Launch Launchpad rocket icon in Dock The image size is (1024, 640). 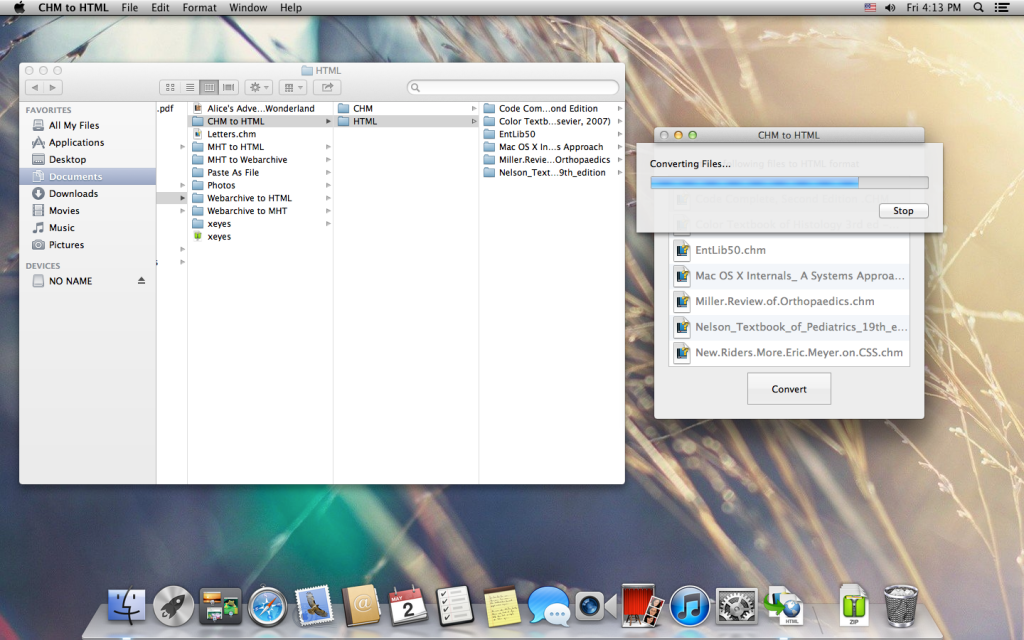coord(173,606)
